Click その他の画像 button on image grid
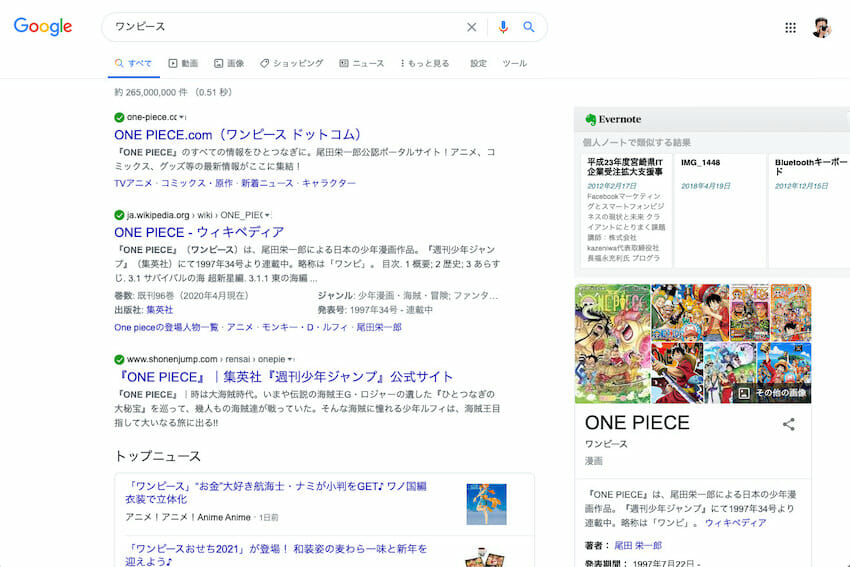Viewport: 850px width, 567px height. coord(772,392)
